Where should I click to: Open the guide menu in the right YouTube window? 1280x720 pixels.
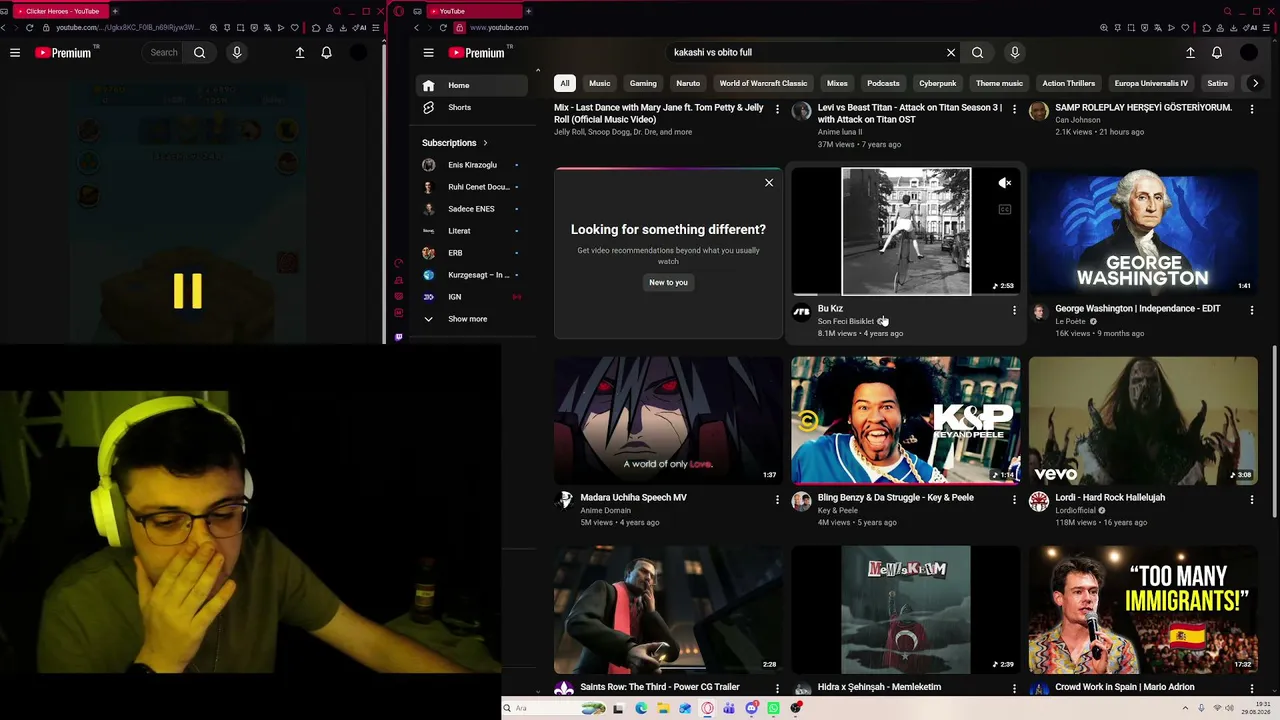click(x=428, y=53)
